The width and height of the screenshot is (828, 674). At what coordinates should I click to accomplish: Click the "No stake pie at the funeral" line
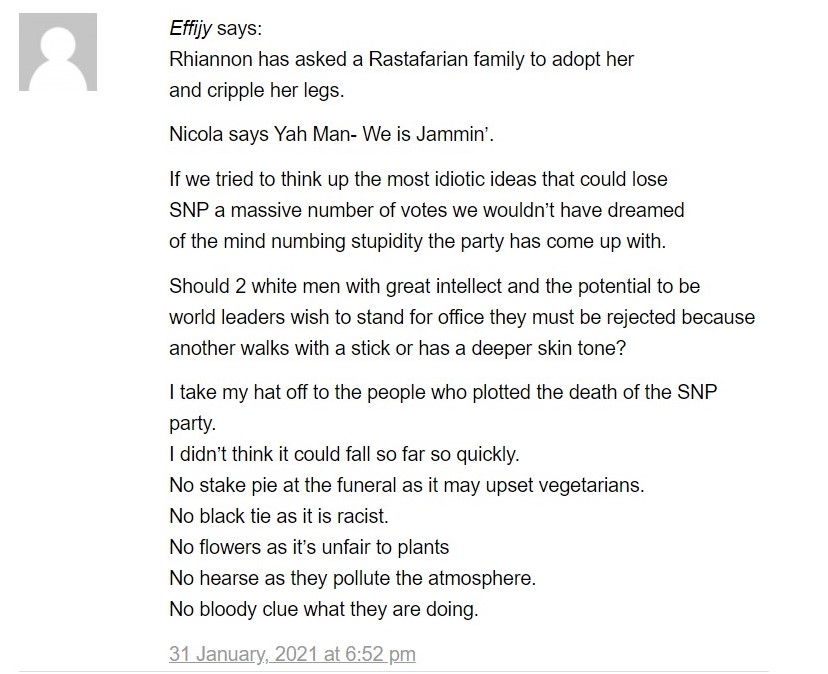[407, 485]
